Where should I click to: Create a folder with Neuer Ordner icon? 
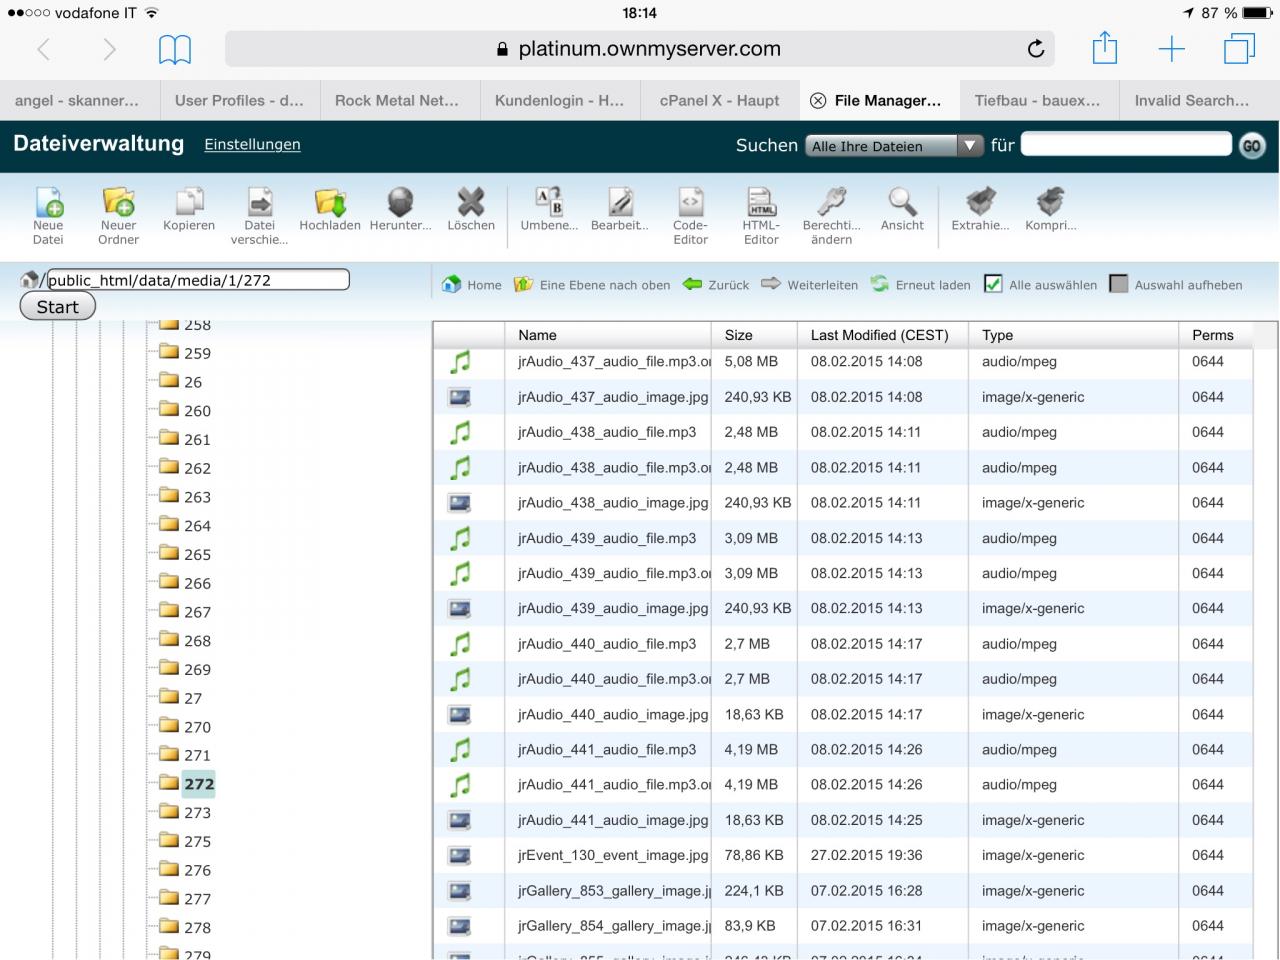pyautogui.click(x=118, y=203)
